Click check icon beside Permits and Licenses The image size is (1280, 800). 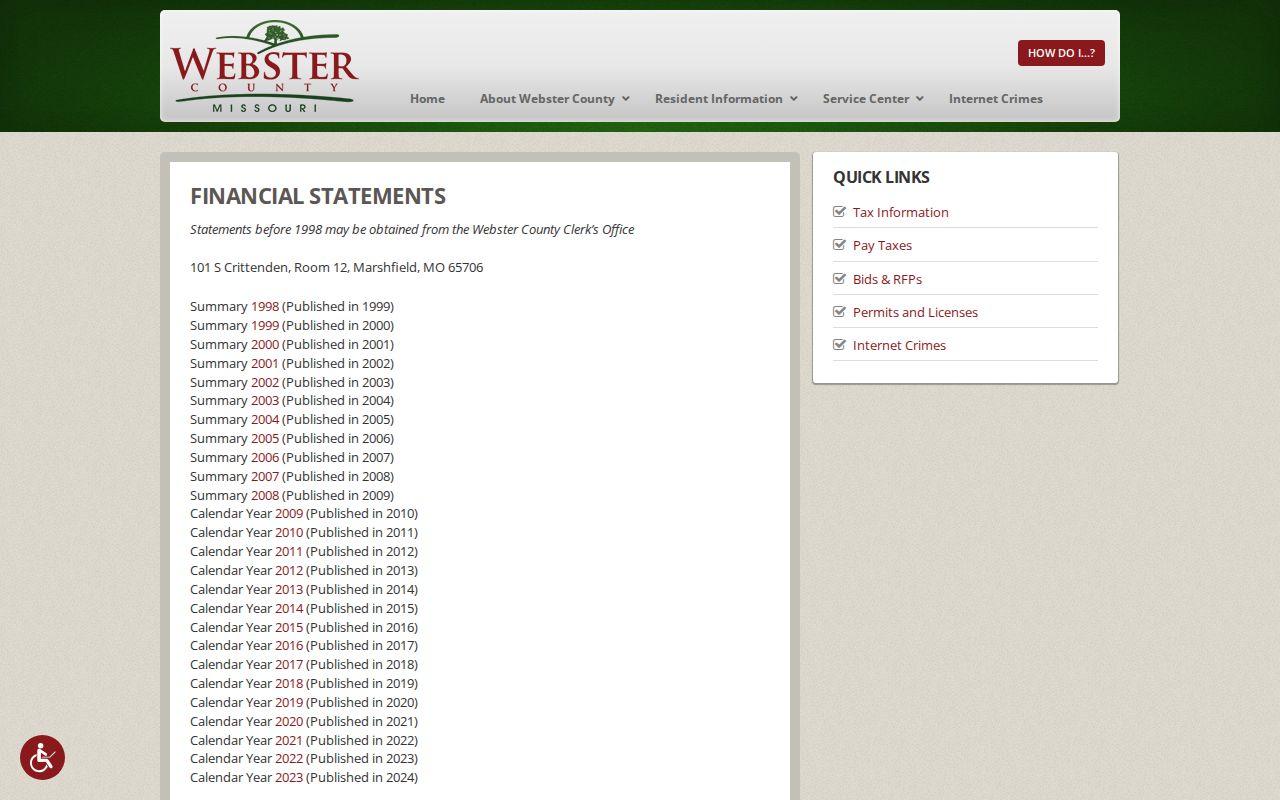coord(840,311)
